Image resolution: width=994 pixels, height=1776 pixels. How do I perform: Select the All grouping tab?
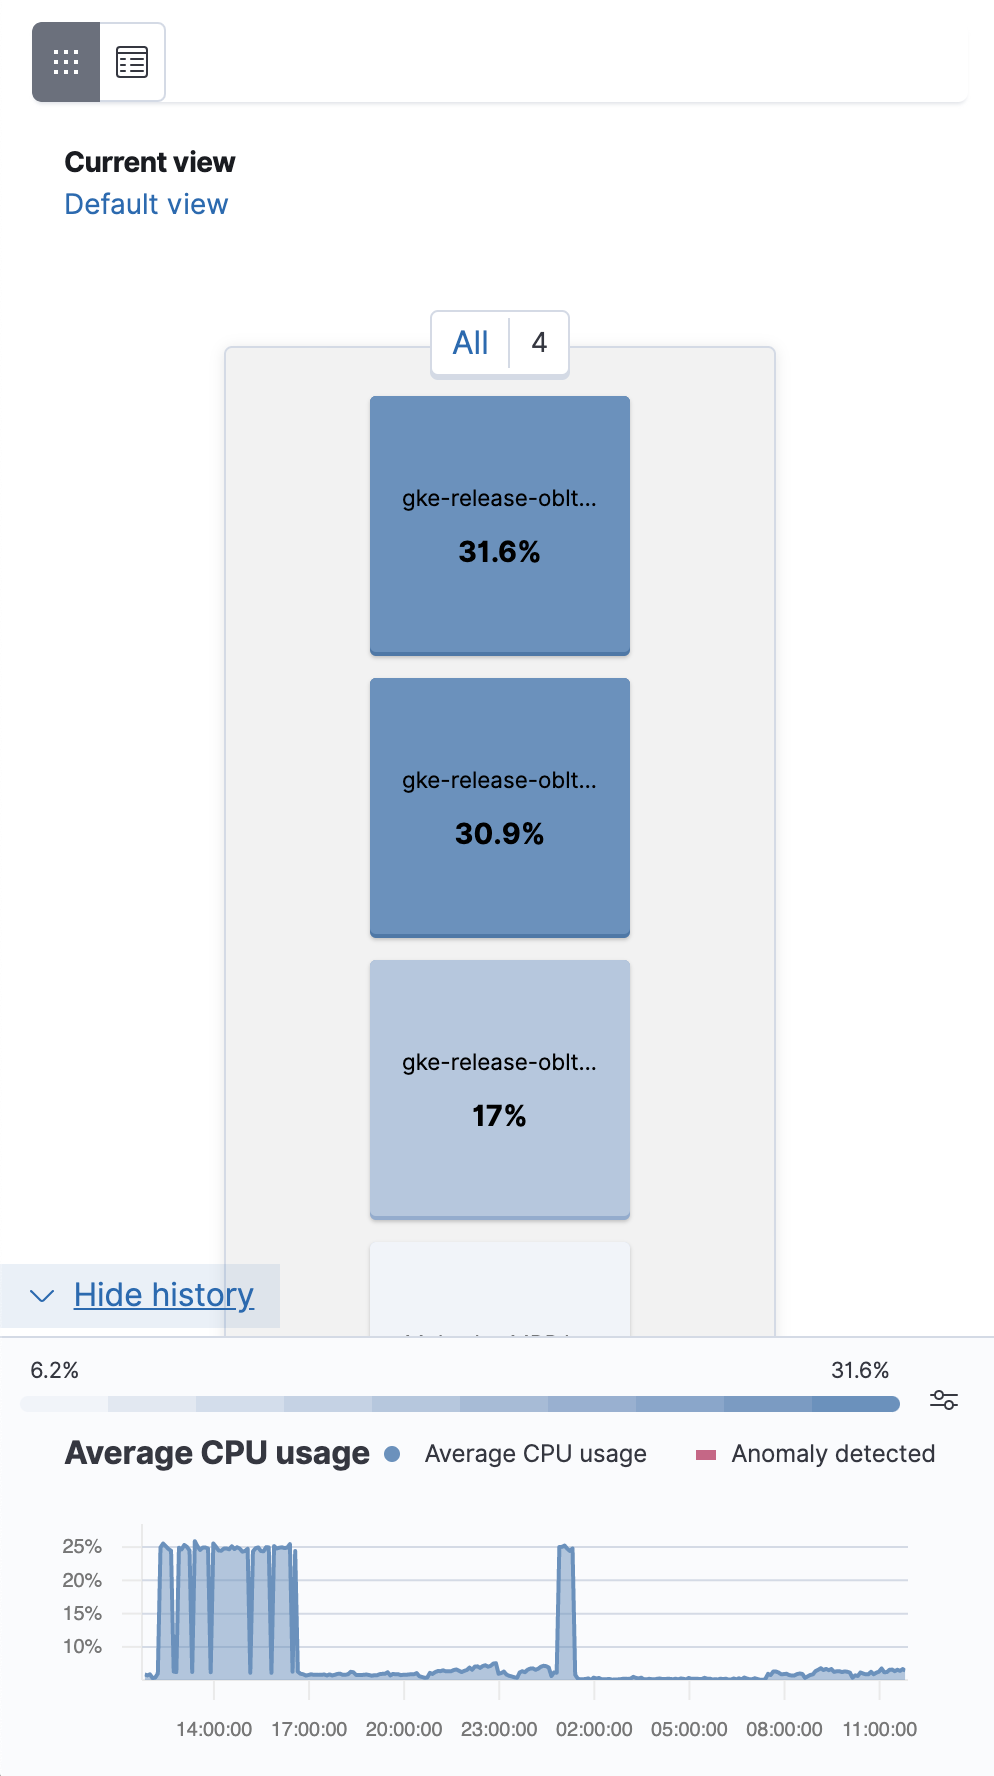470,342
